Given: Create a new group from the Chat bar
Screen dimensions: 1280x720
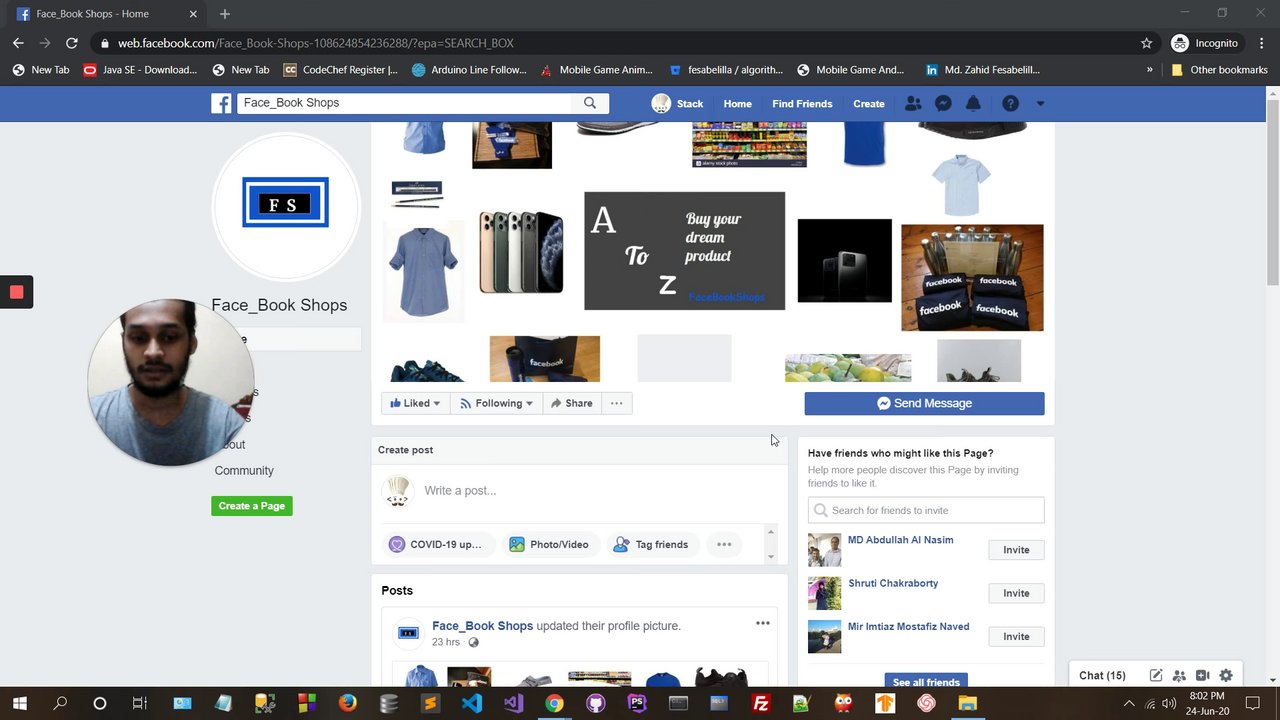Looking at the screenshot, I should 1179,676.
